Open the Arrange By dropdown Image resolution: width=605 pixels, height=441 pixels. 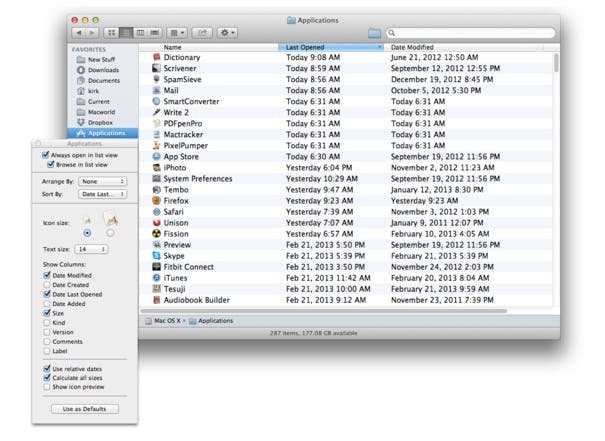[x=103, y=181]
